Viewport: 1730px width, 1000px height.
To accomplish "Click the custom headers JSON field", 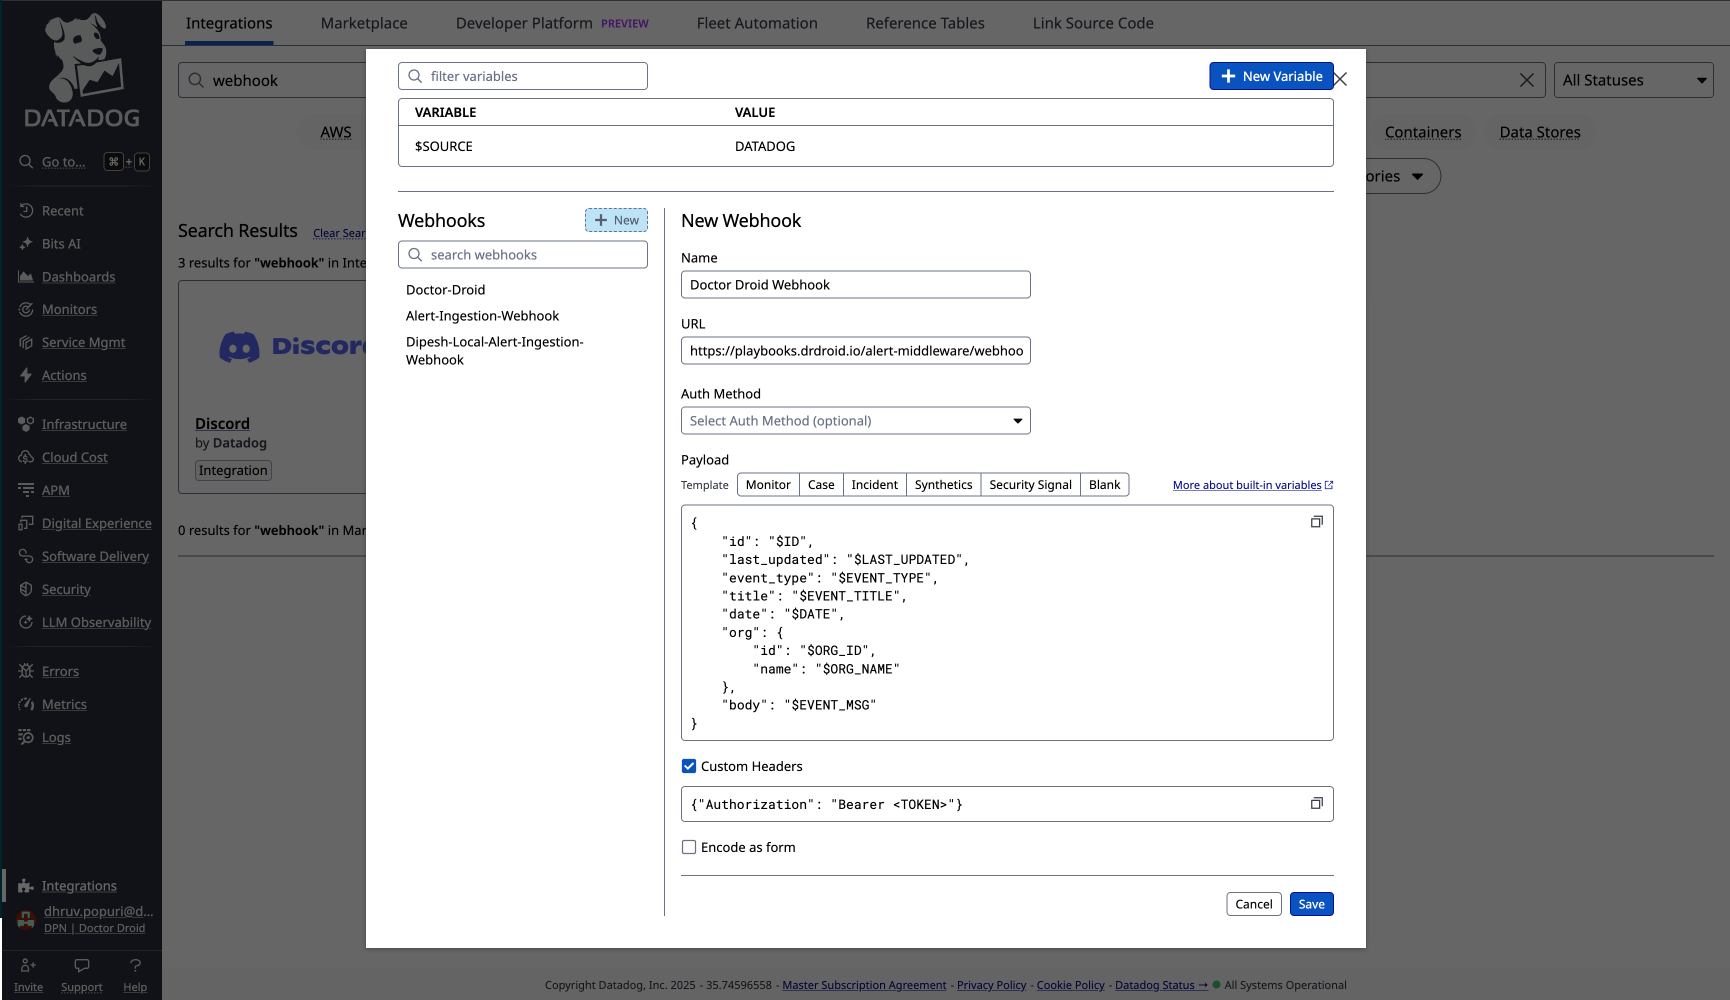I will pyautogui.click(x=1007, y=804).
